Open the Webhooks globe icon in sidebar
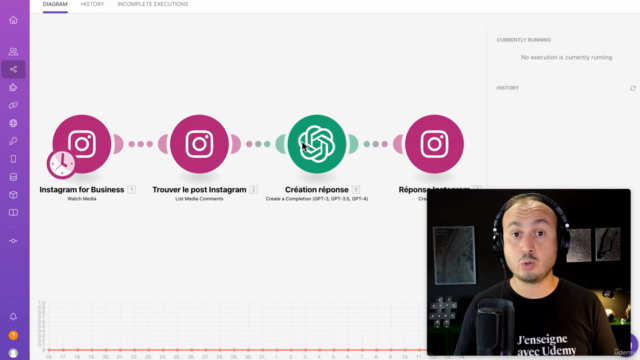 pos(13,123)
